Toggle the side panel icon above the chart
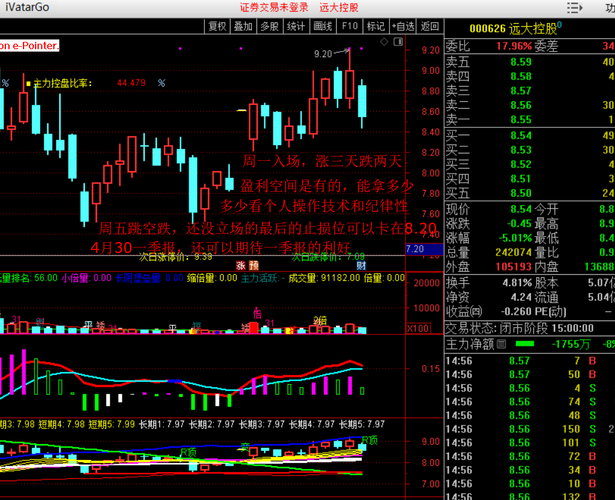This screenshot has height=500, width=615. tap(398, 42)
